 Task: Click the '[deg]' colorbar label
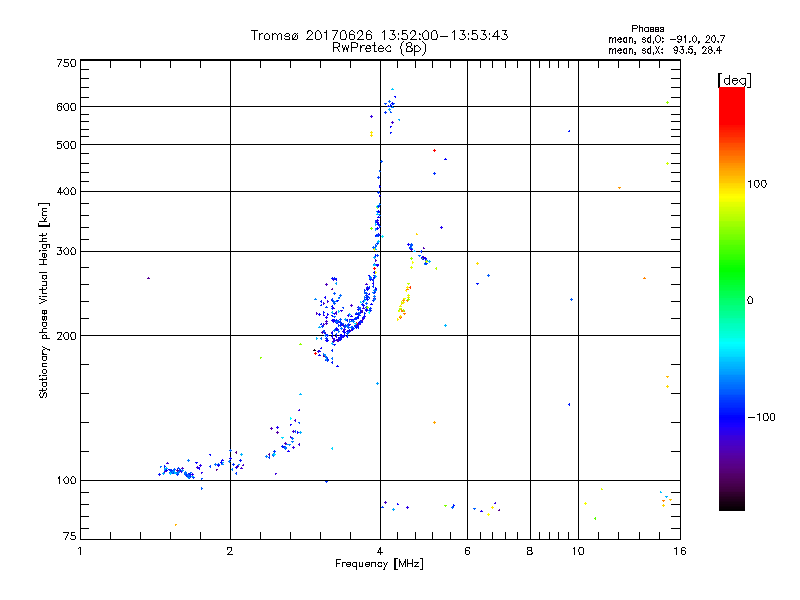[x=734, y=80]
